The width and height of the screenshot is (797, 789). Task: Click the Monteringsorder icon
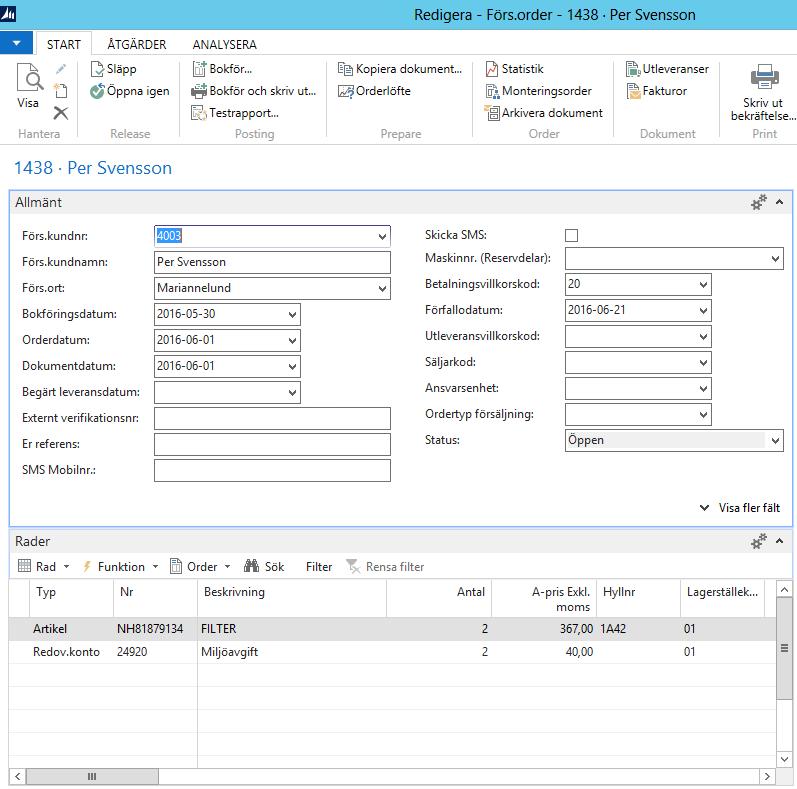point(492,91)
